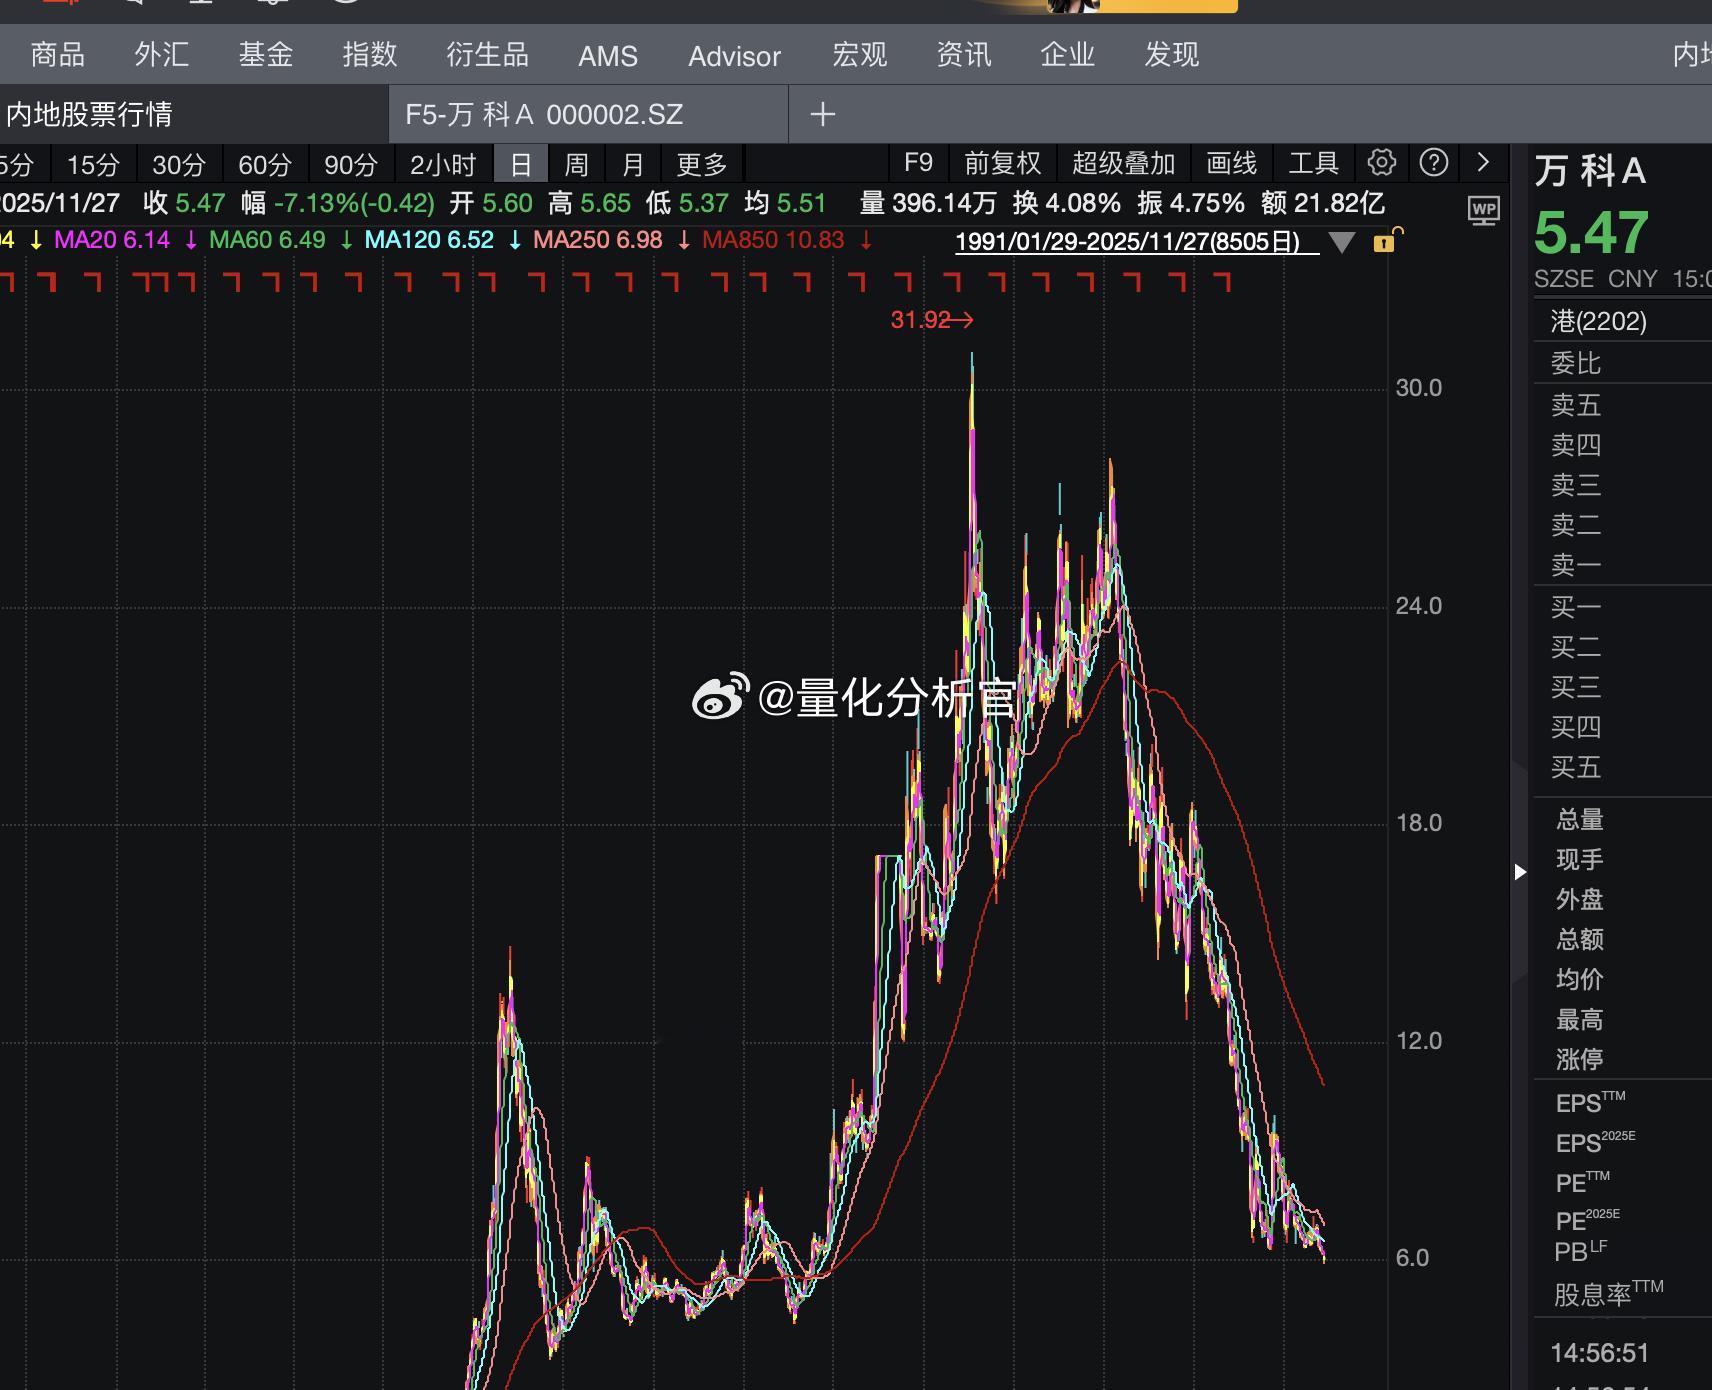Click the MA120 6.52 indicator label

click(429, 240)
